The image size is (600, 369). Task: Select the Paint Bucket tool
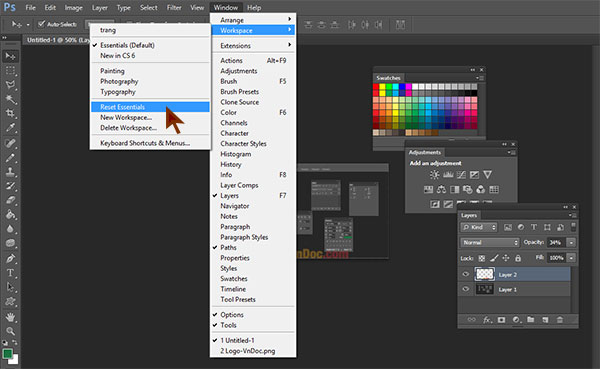pyautogui.click(x=10, y=214)
